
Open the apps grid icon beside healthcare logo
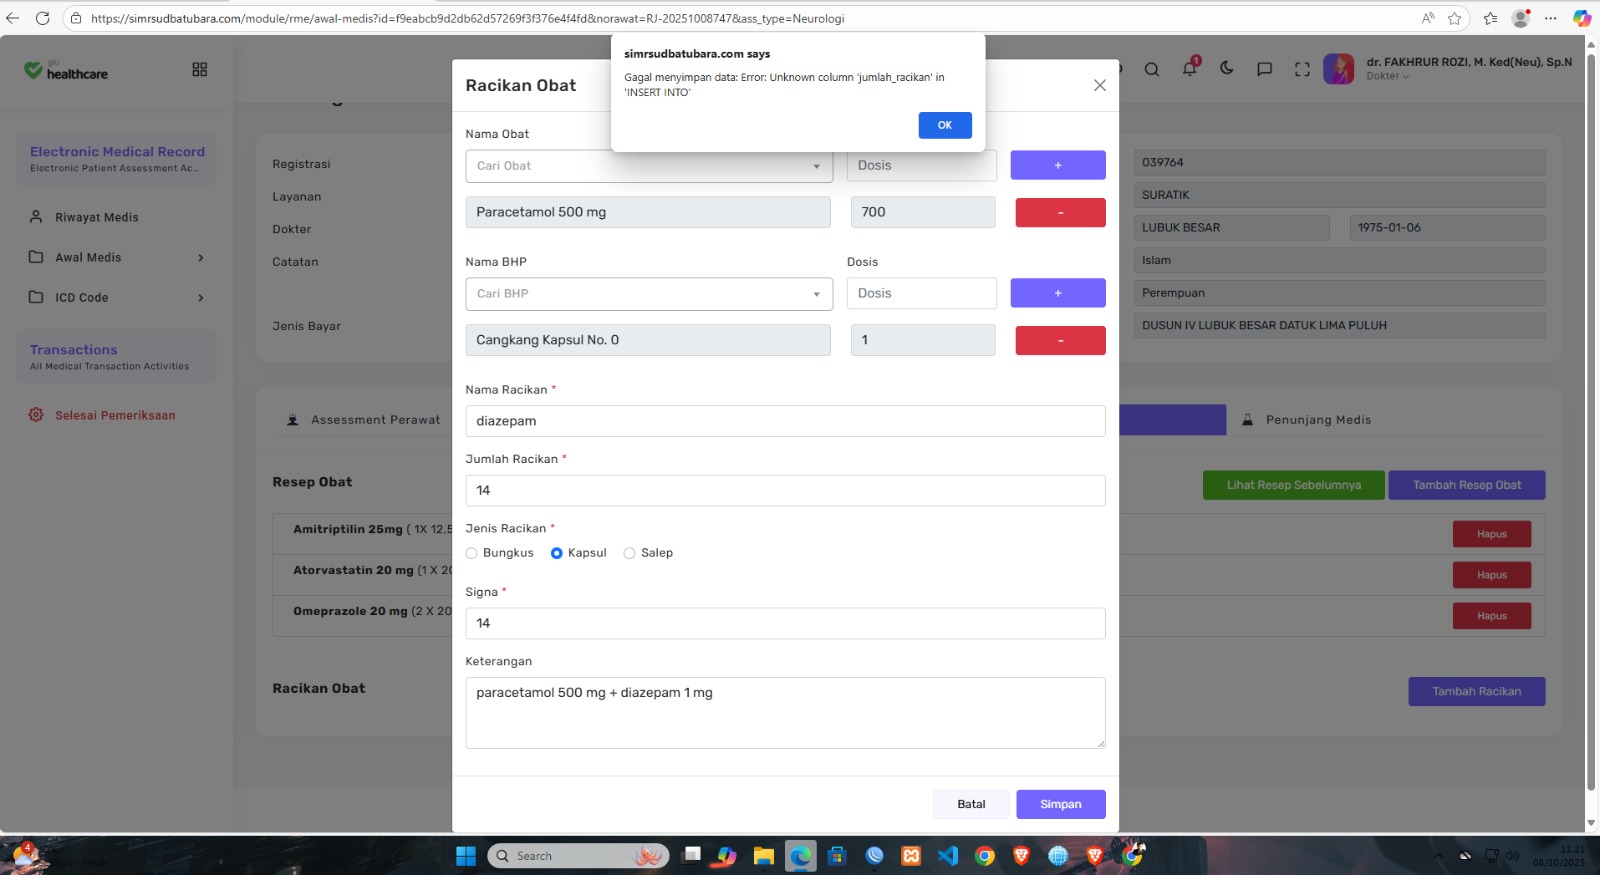[200, 69]
